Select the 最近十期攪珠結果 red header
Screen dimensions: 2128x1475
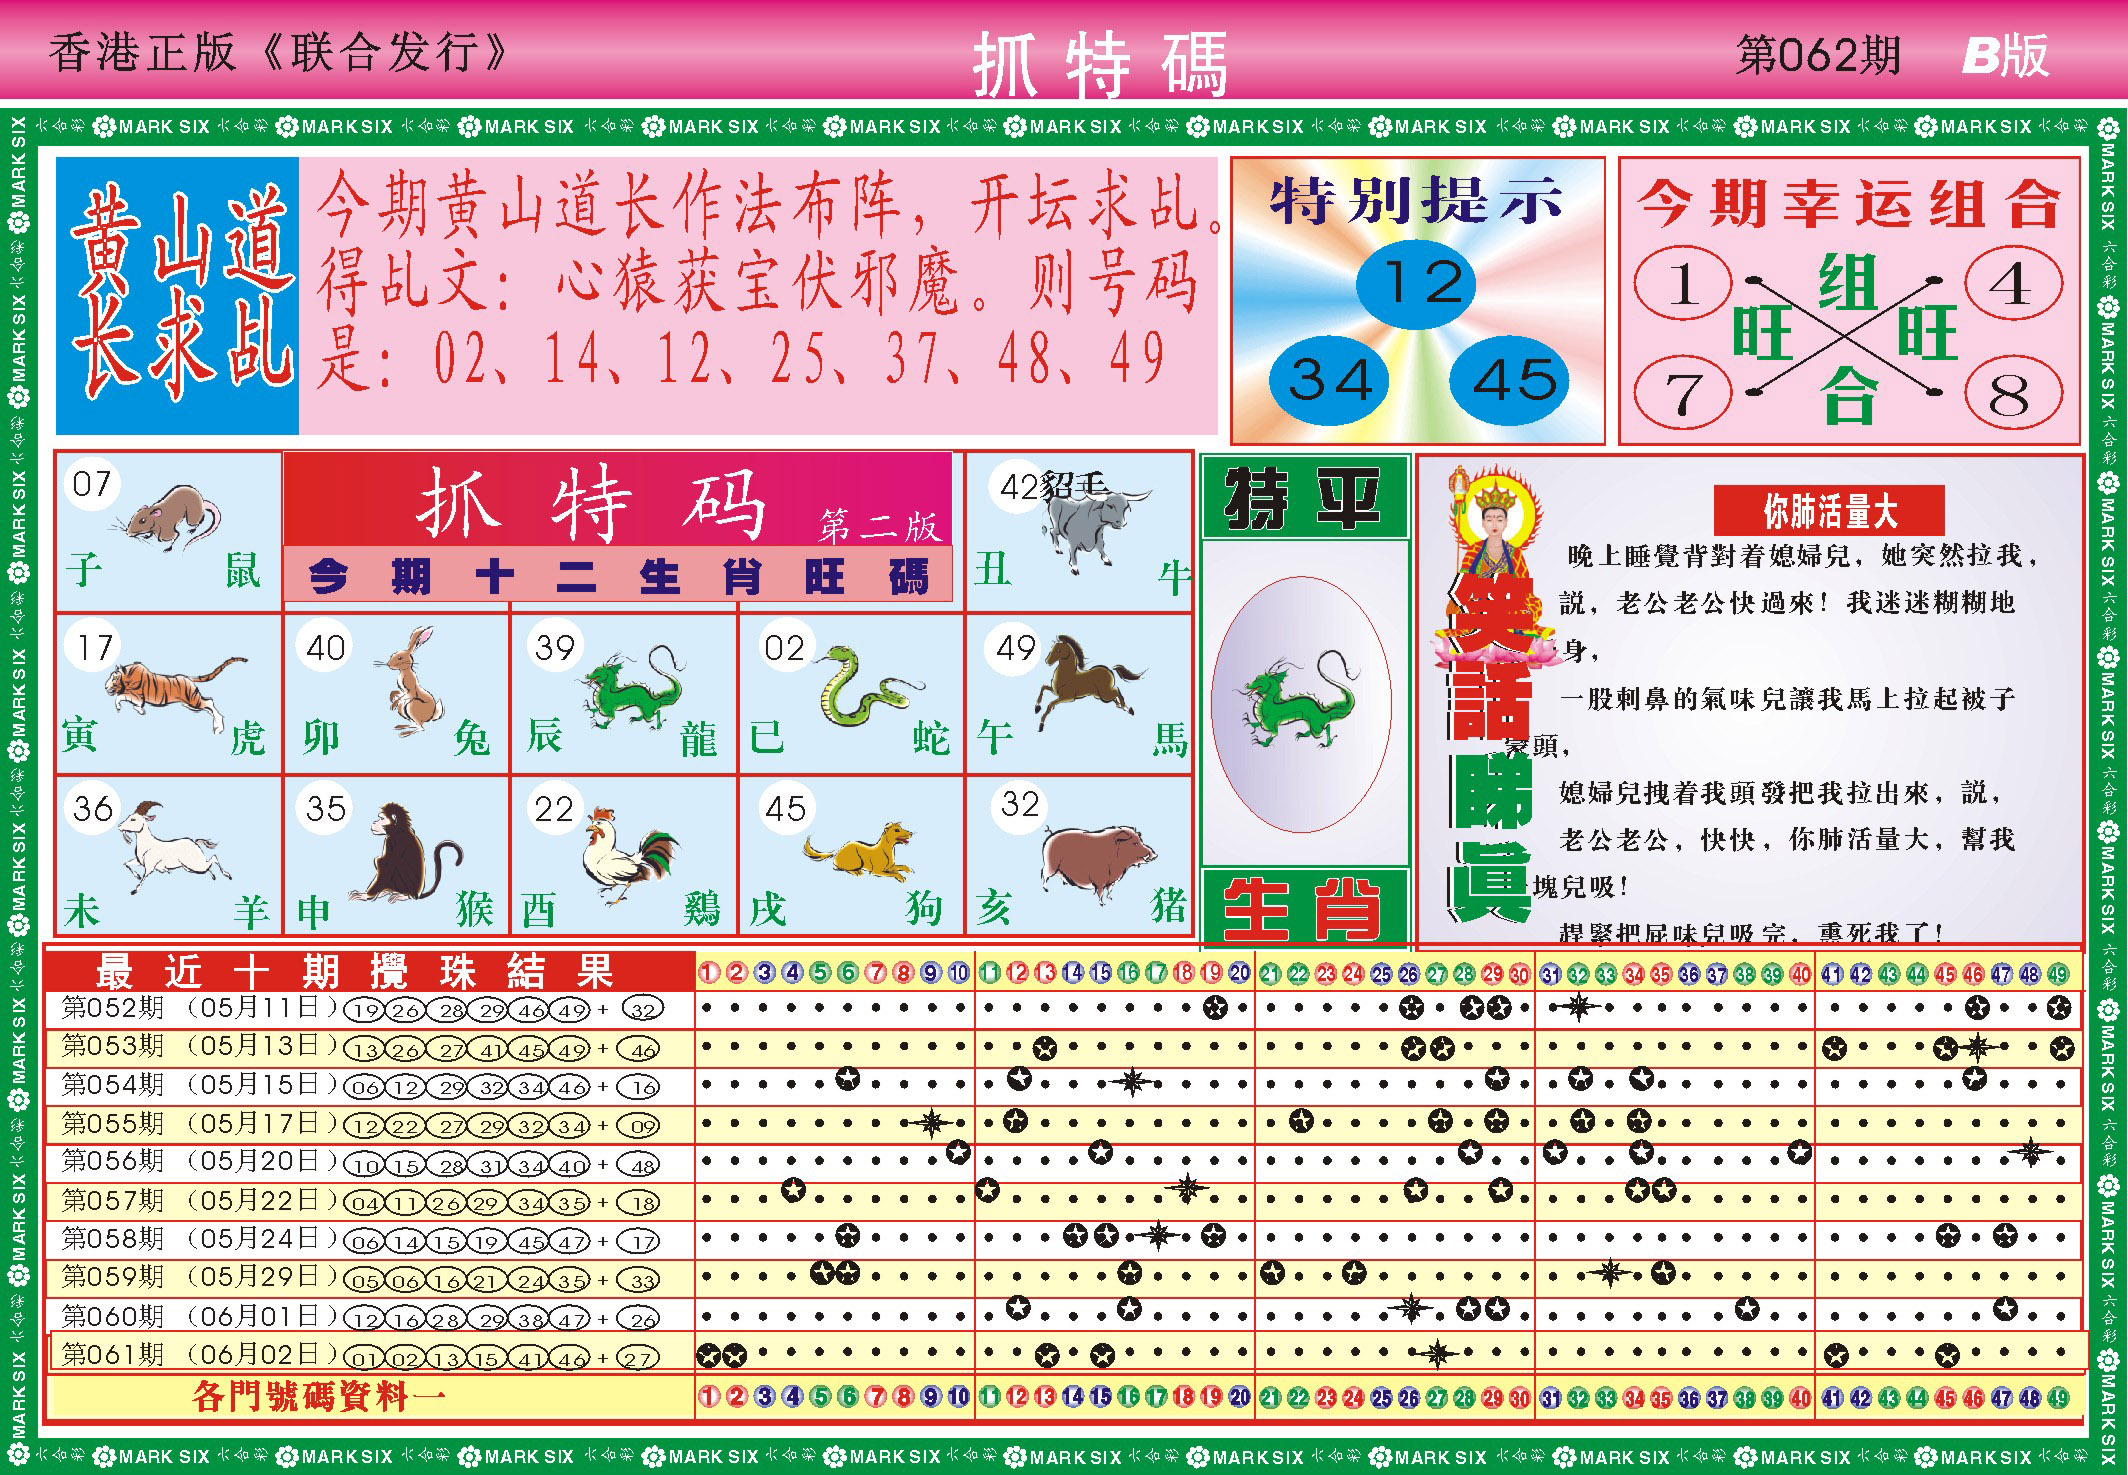(x=370, y=970)
